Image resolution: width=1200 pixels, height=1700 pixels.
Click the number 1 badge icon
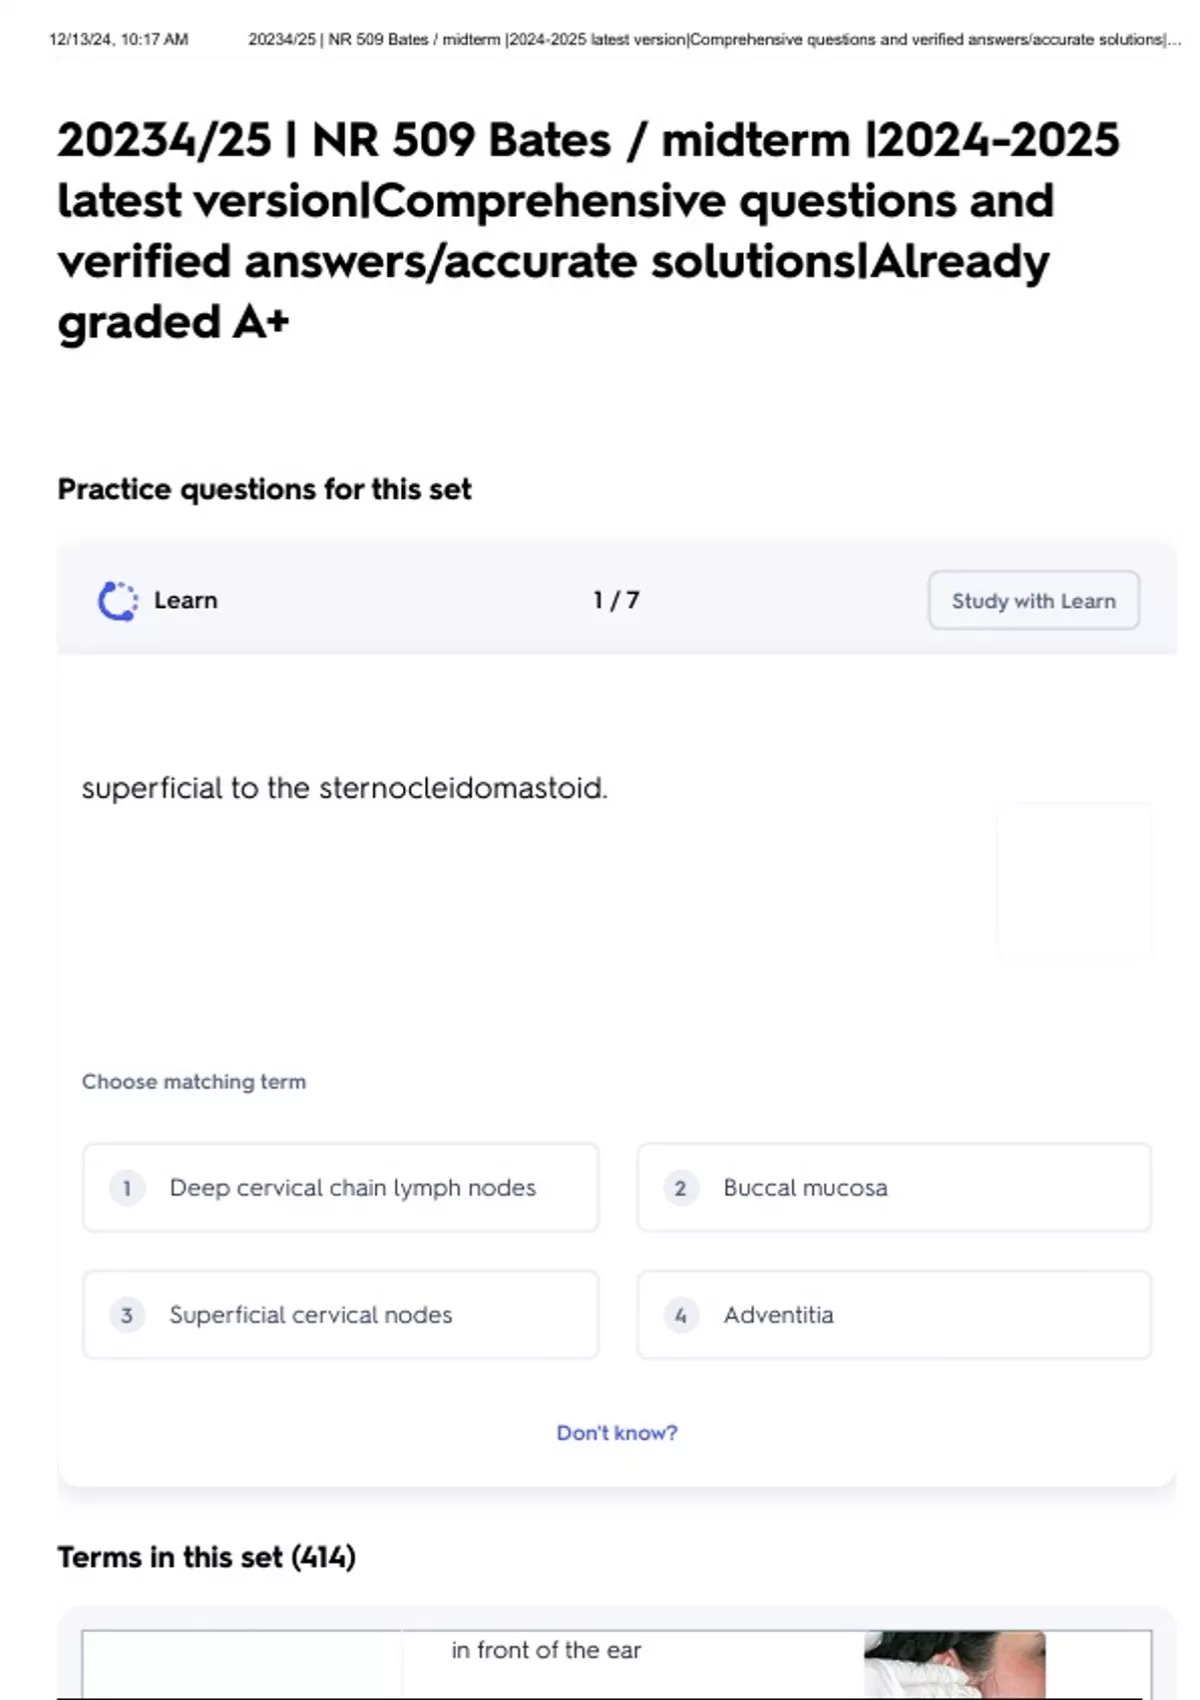[x=127, y=1188]
